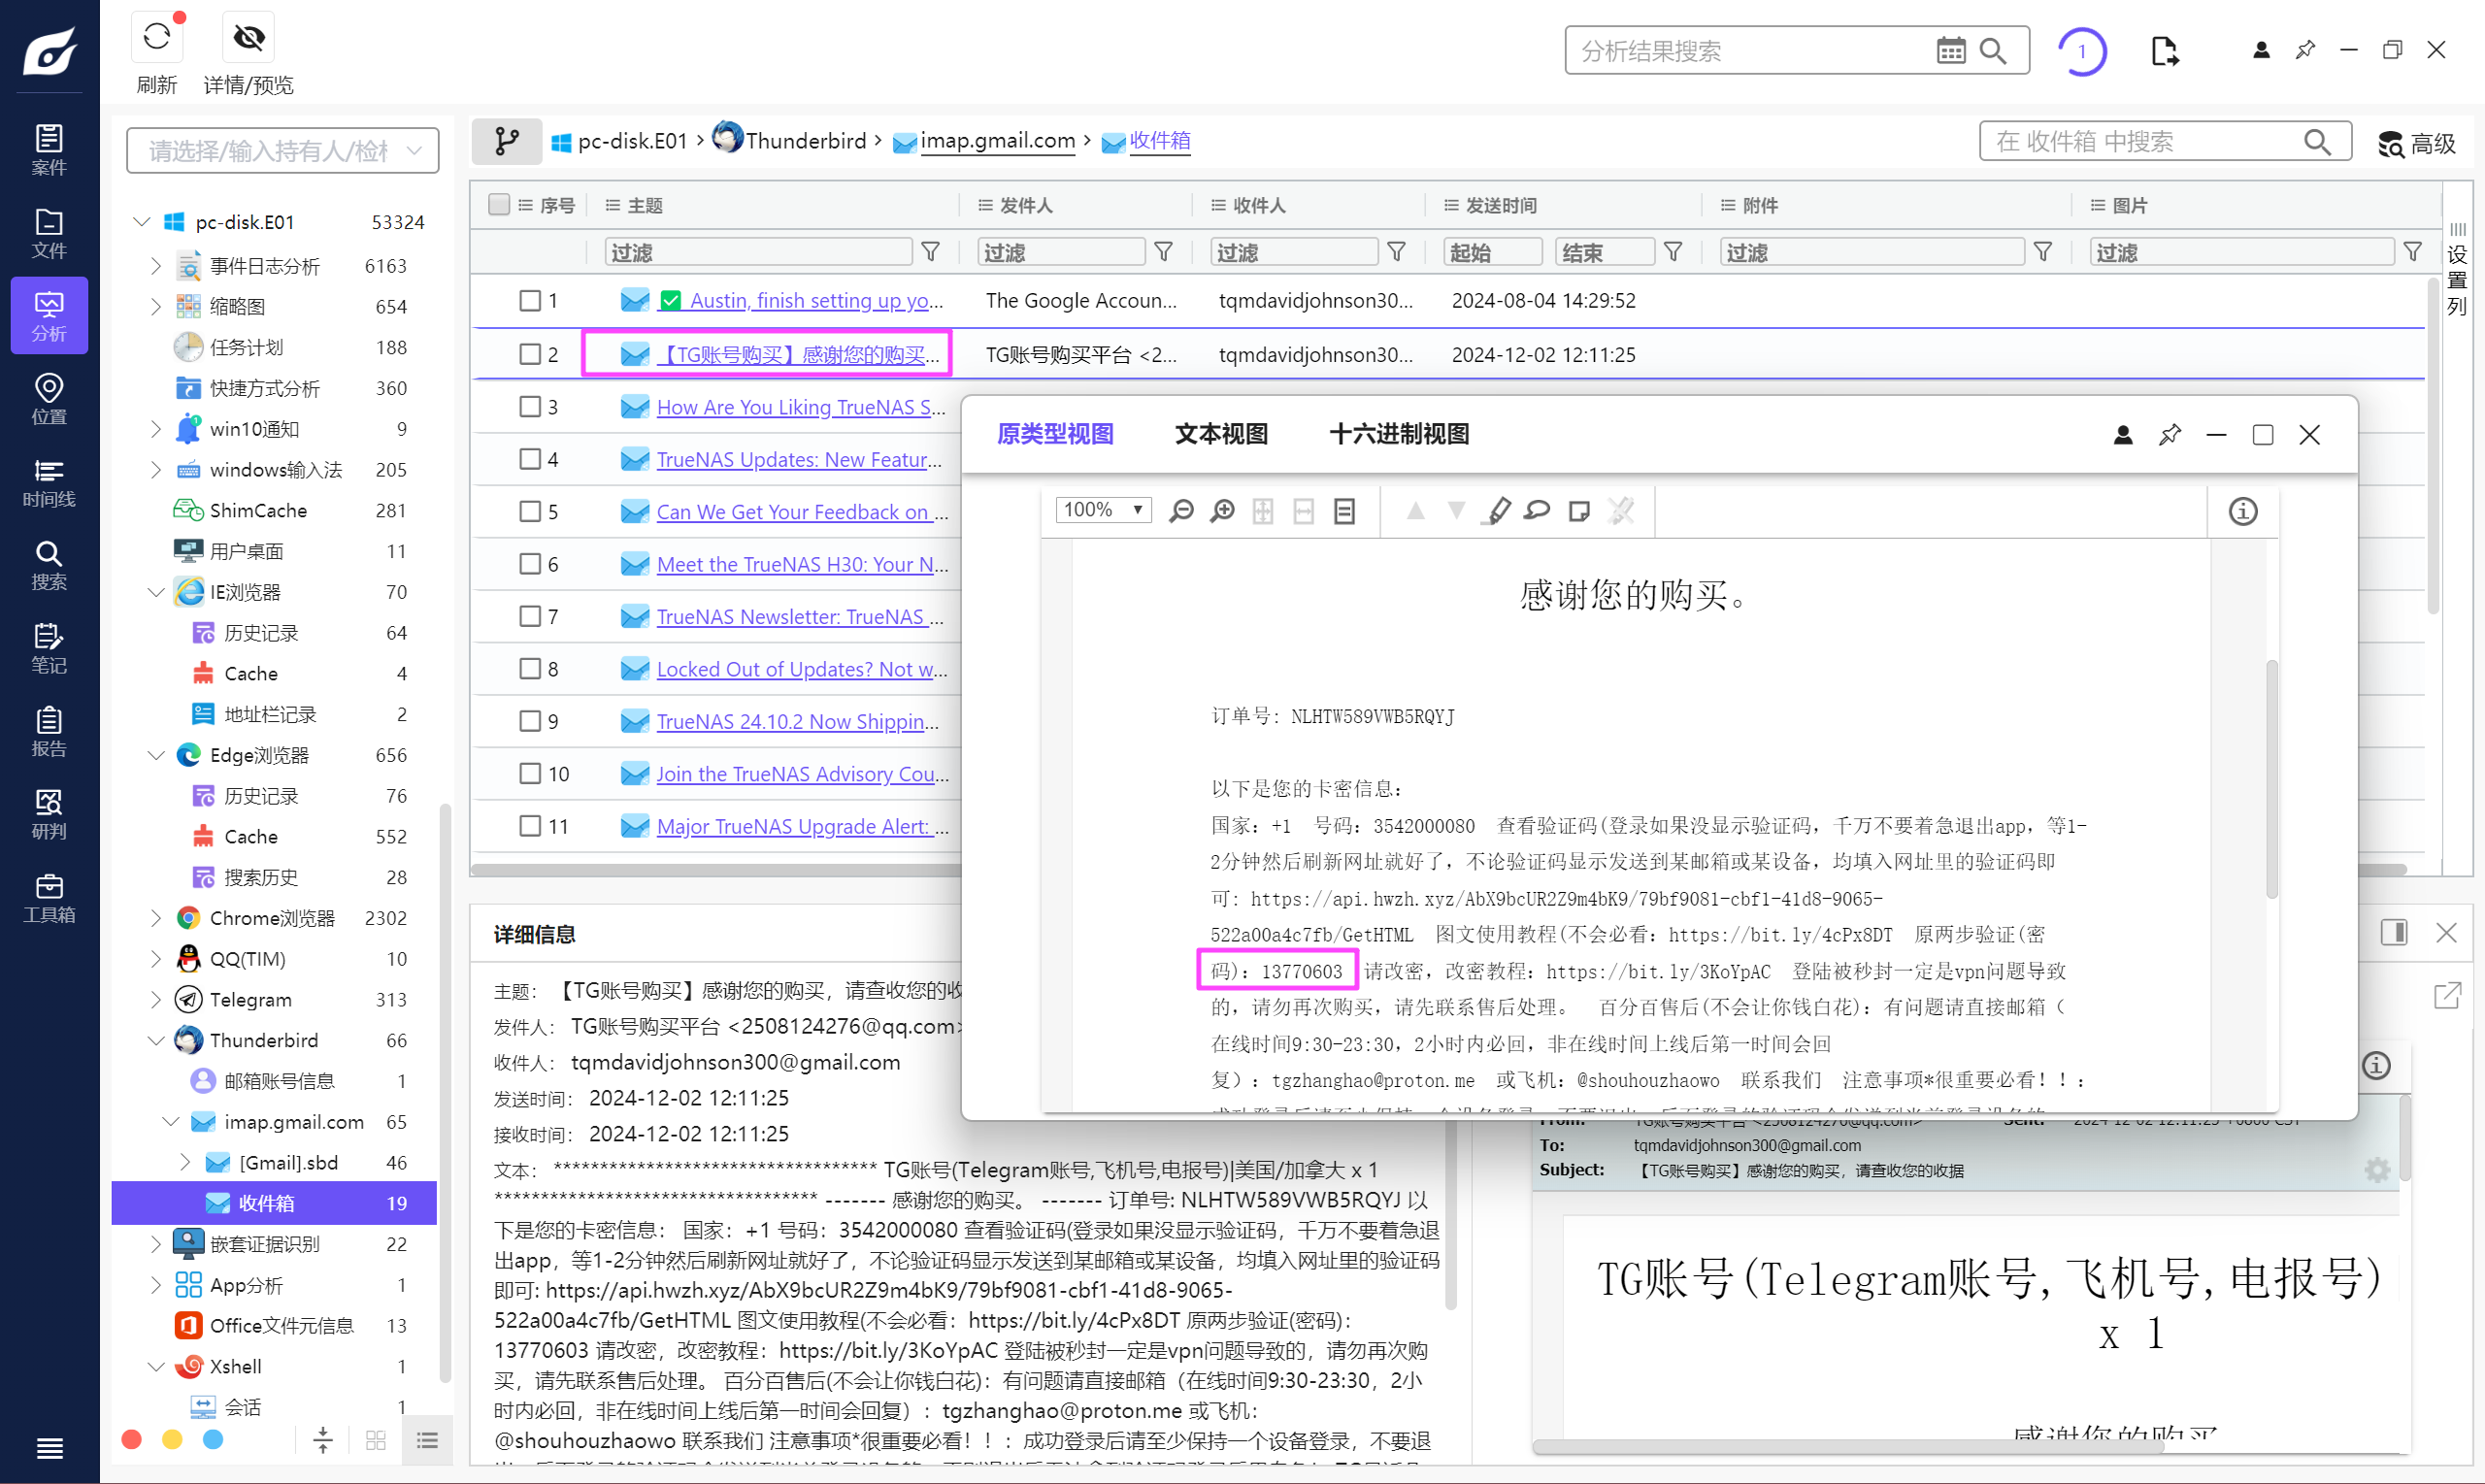Toggle the 详情/预览 eye icon
This screenshot has height=1484, width=2485.
click(249, 38)
